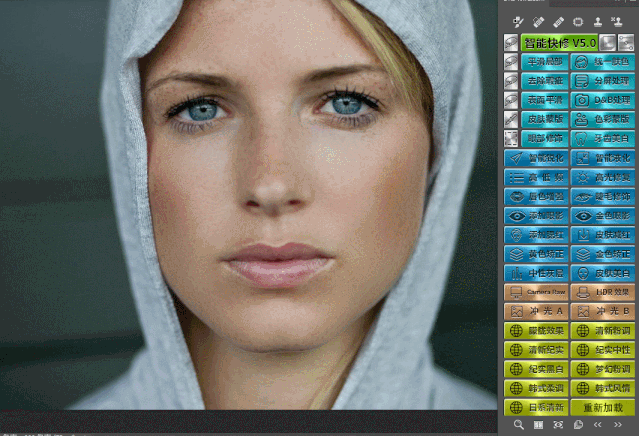
Task: Apply 牙齿美白 teeth whitening
Action: coord(603,139)
